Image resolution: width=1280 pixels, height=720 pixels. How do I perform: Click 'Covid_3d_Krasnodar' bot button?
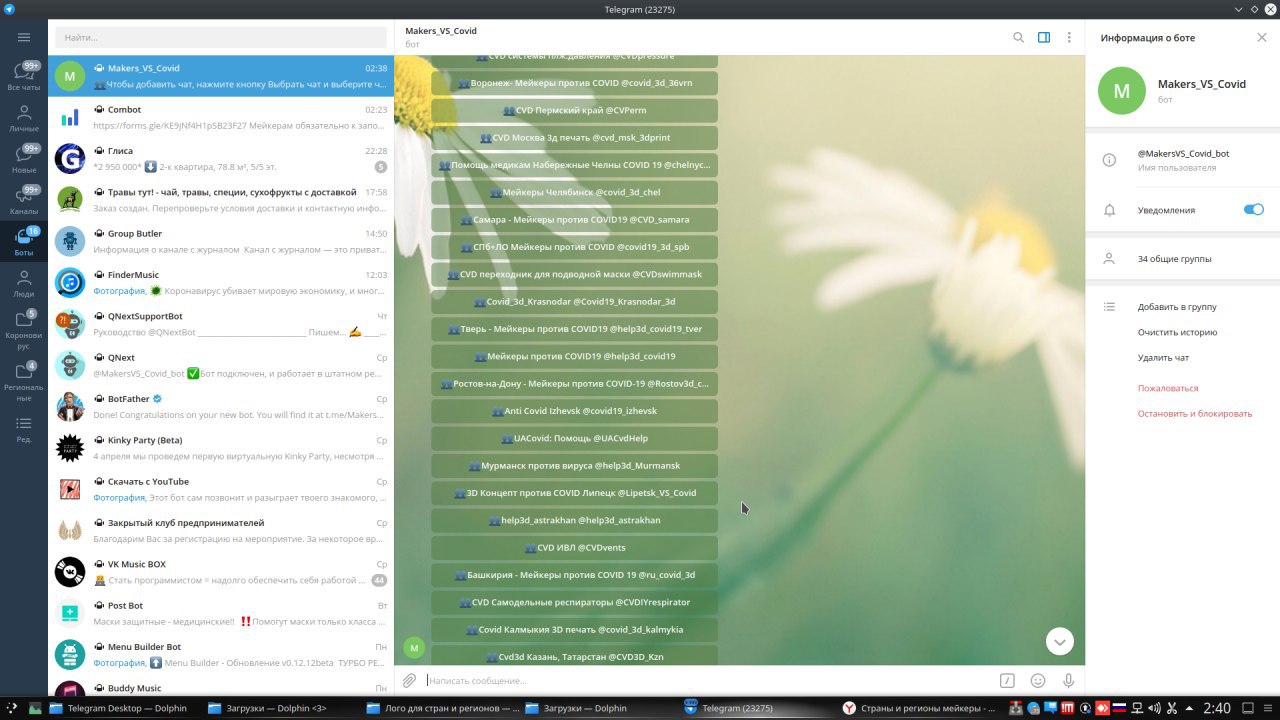tap(574, 301)
